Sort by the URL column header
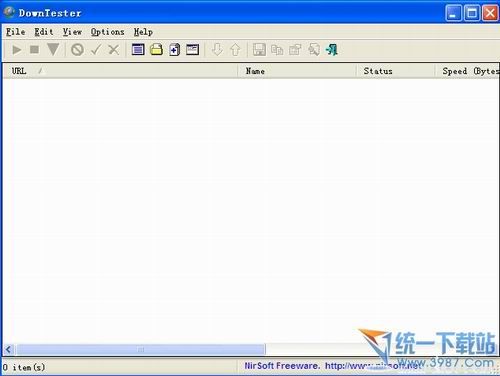 (120, 71)
